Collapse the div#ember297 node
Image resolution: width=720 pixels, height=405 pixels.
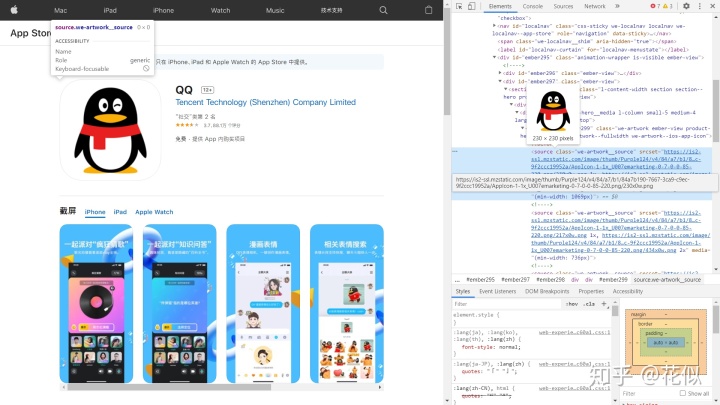[x=500, y=81]
